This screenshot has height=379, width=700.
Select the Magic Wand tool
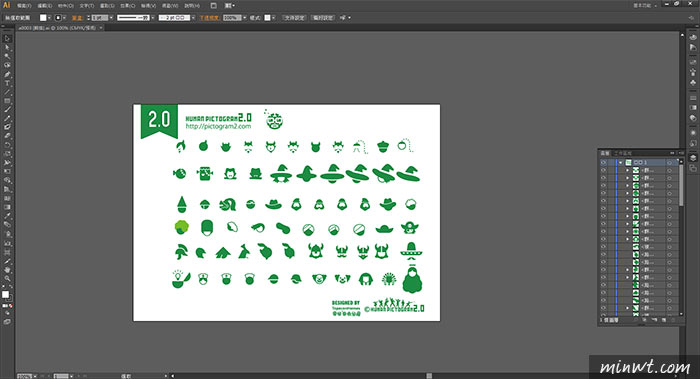pyautogui.click(x=7, y=57)
